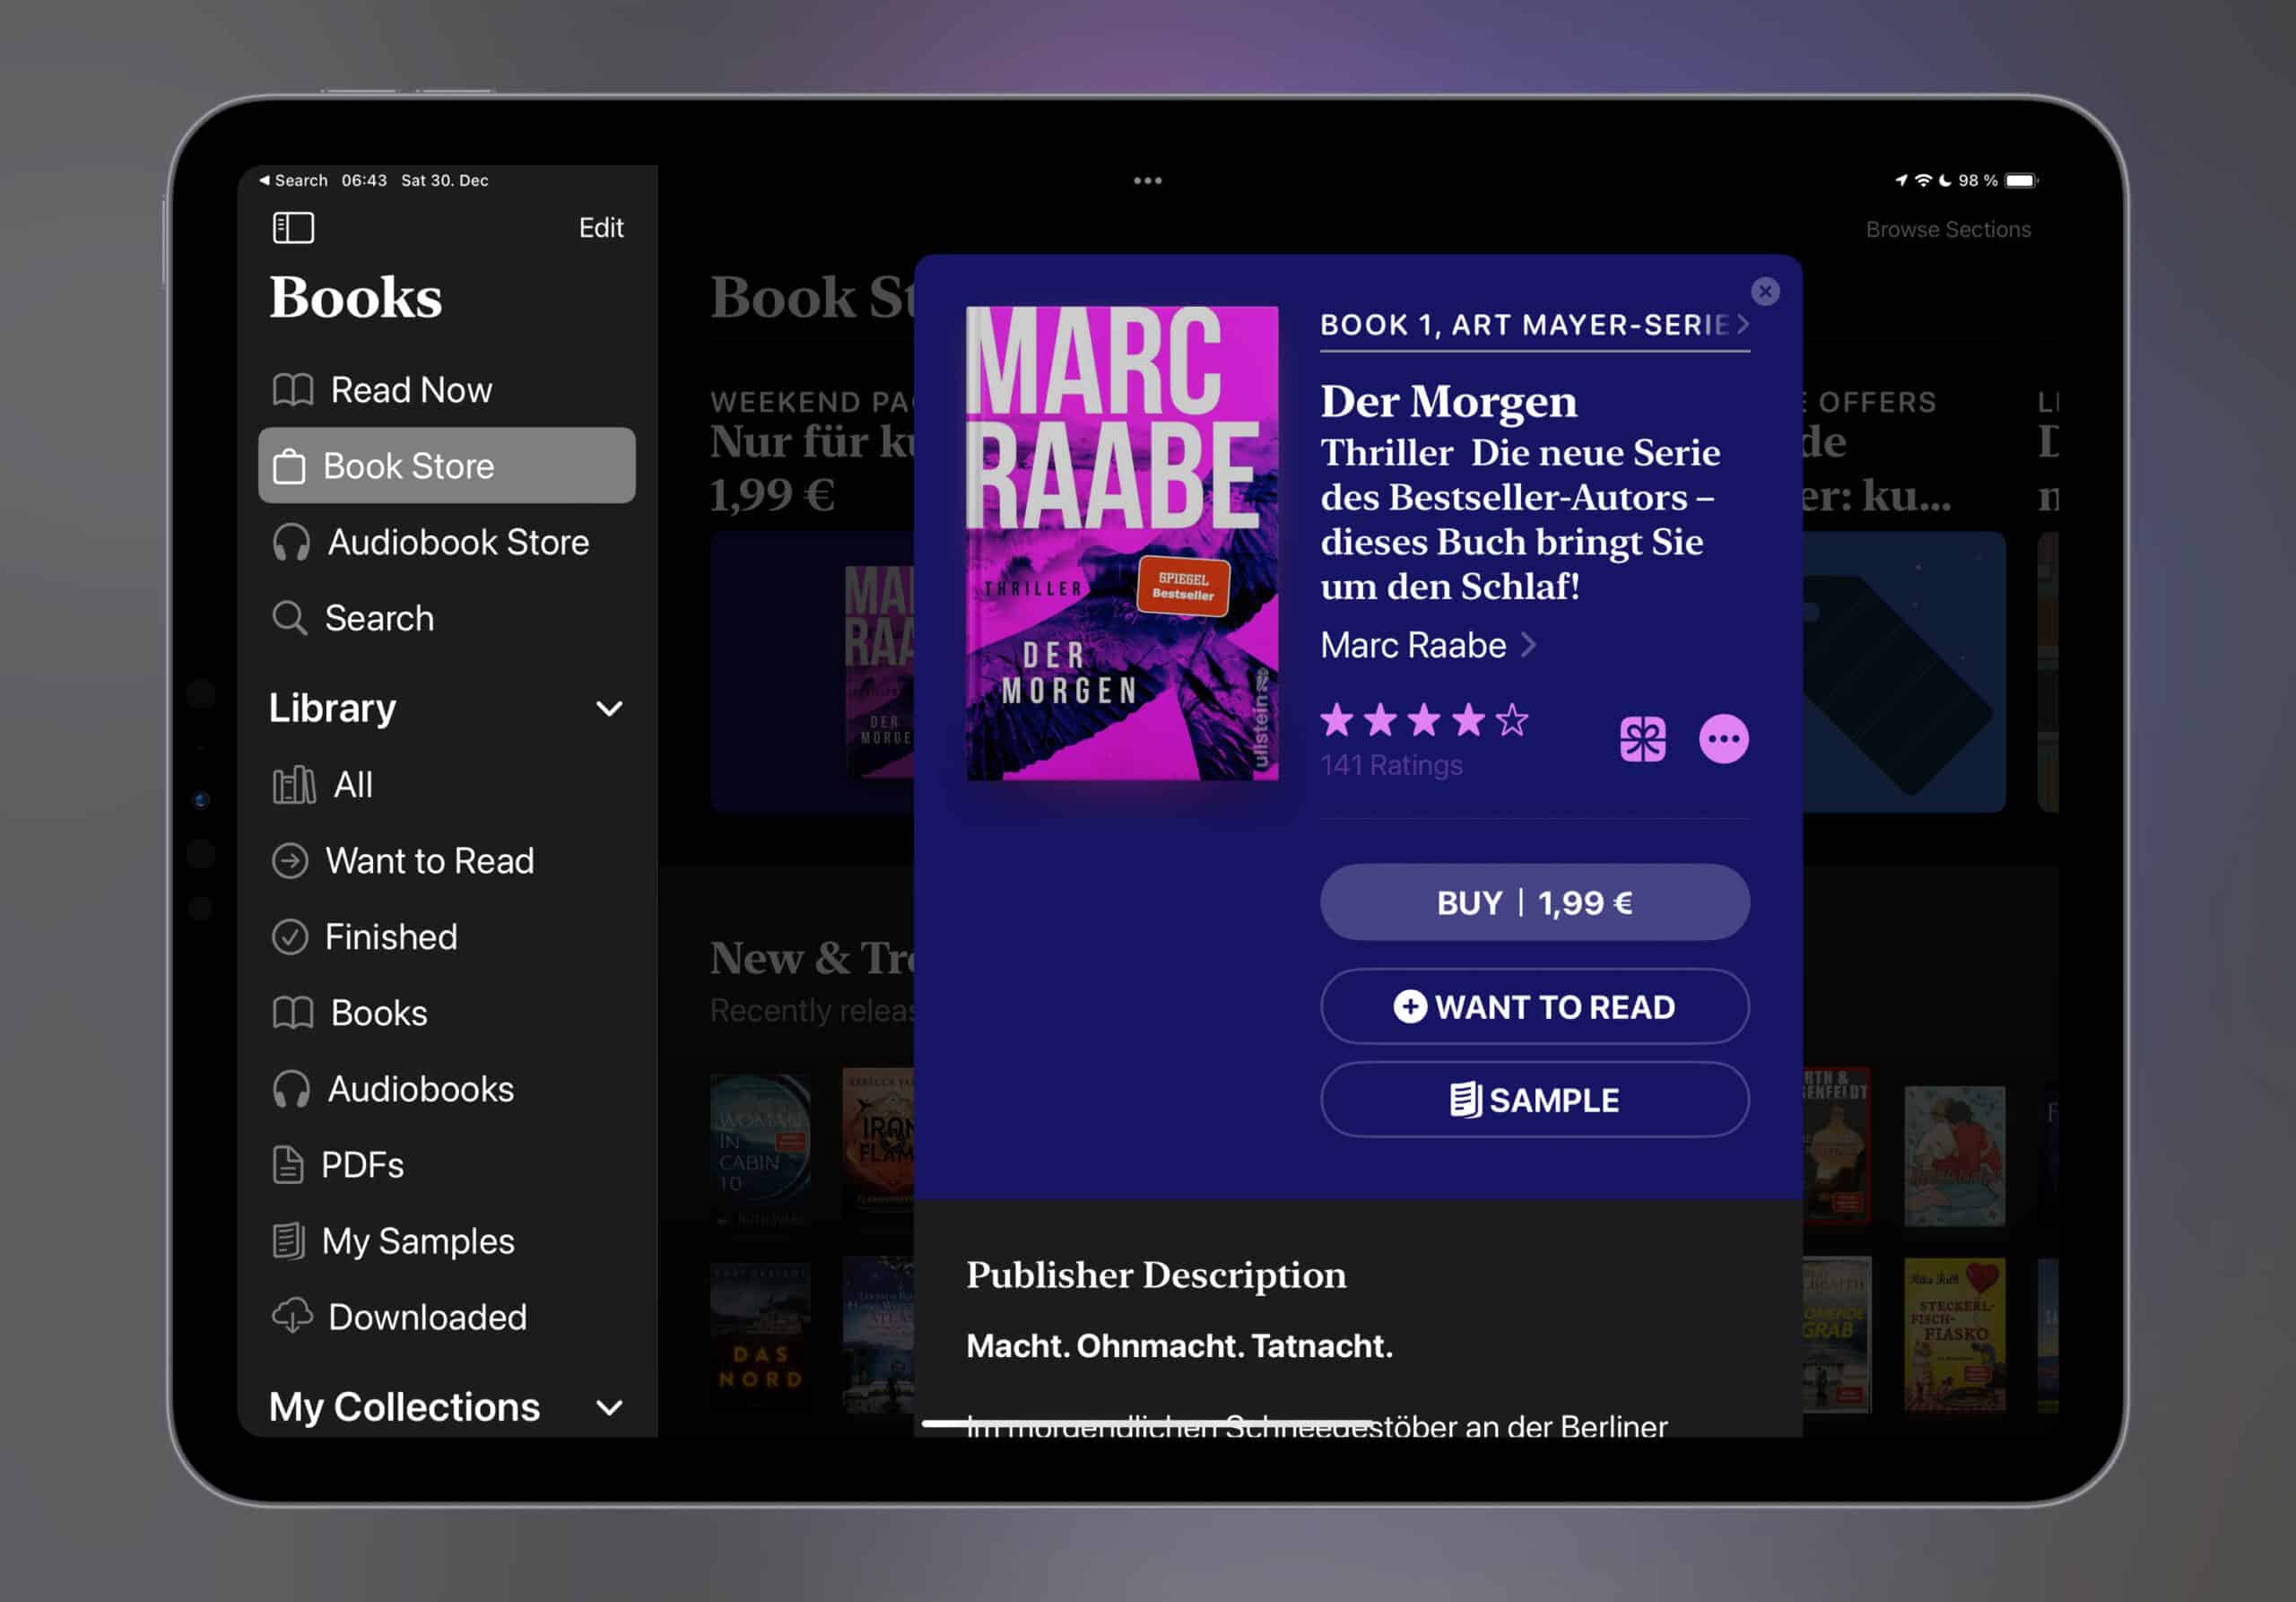Show All library items
2296x1602 pixels.
446,785
